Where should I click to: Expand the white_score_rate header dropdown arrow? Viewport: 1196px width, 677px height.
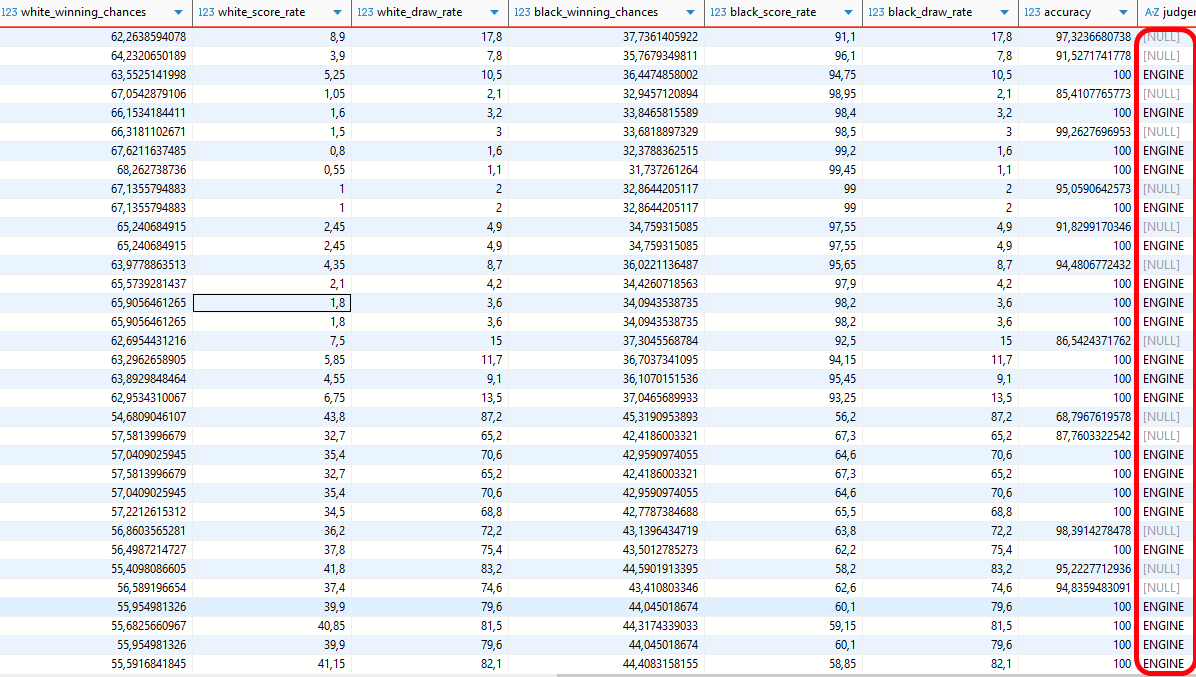[337, 13]
